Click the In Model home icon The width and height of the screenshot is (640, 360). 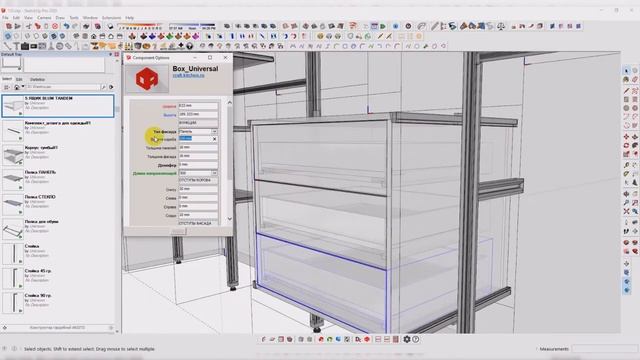[16, 87]
